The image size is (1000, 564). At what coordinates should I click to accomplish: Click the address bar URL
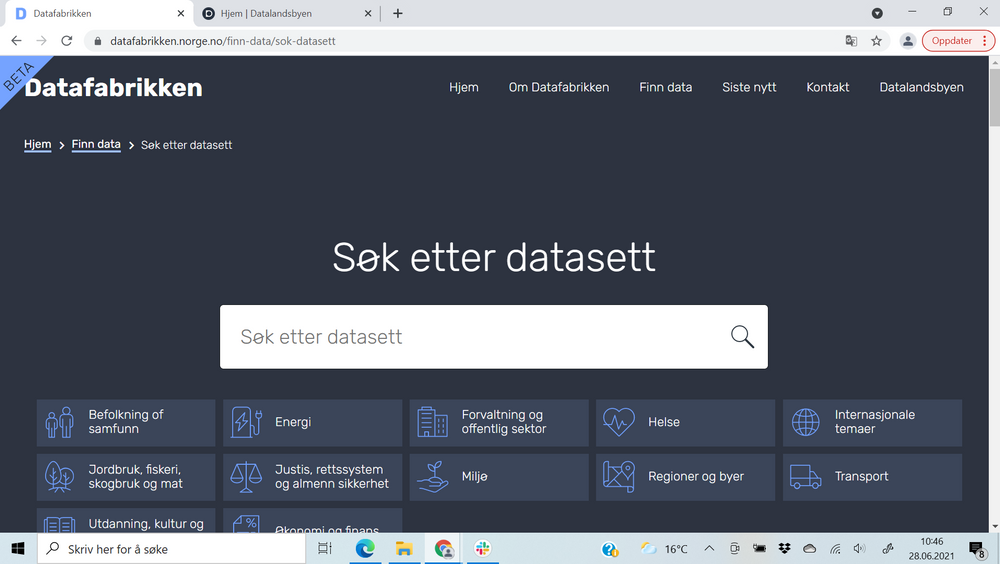[x=223, y=41]
